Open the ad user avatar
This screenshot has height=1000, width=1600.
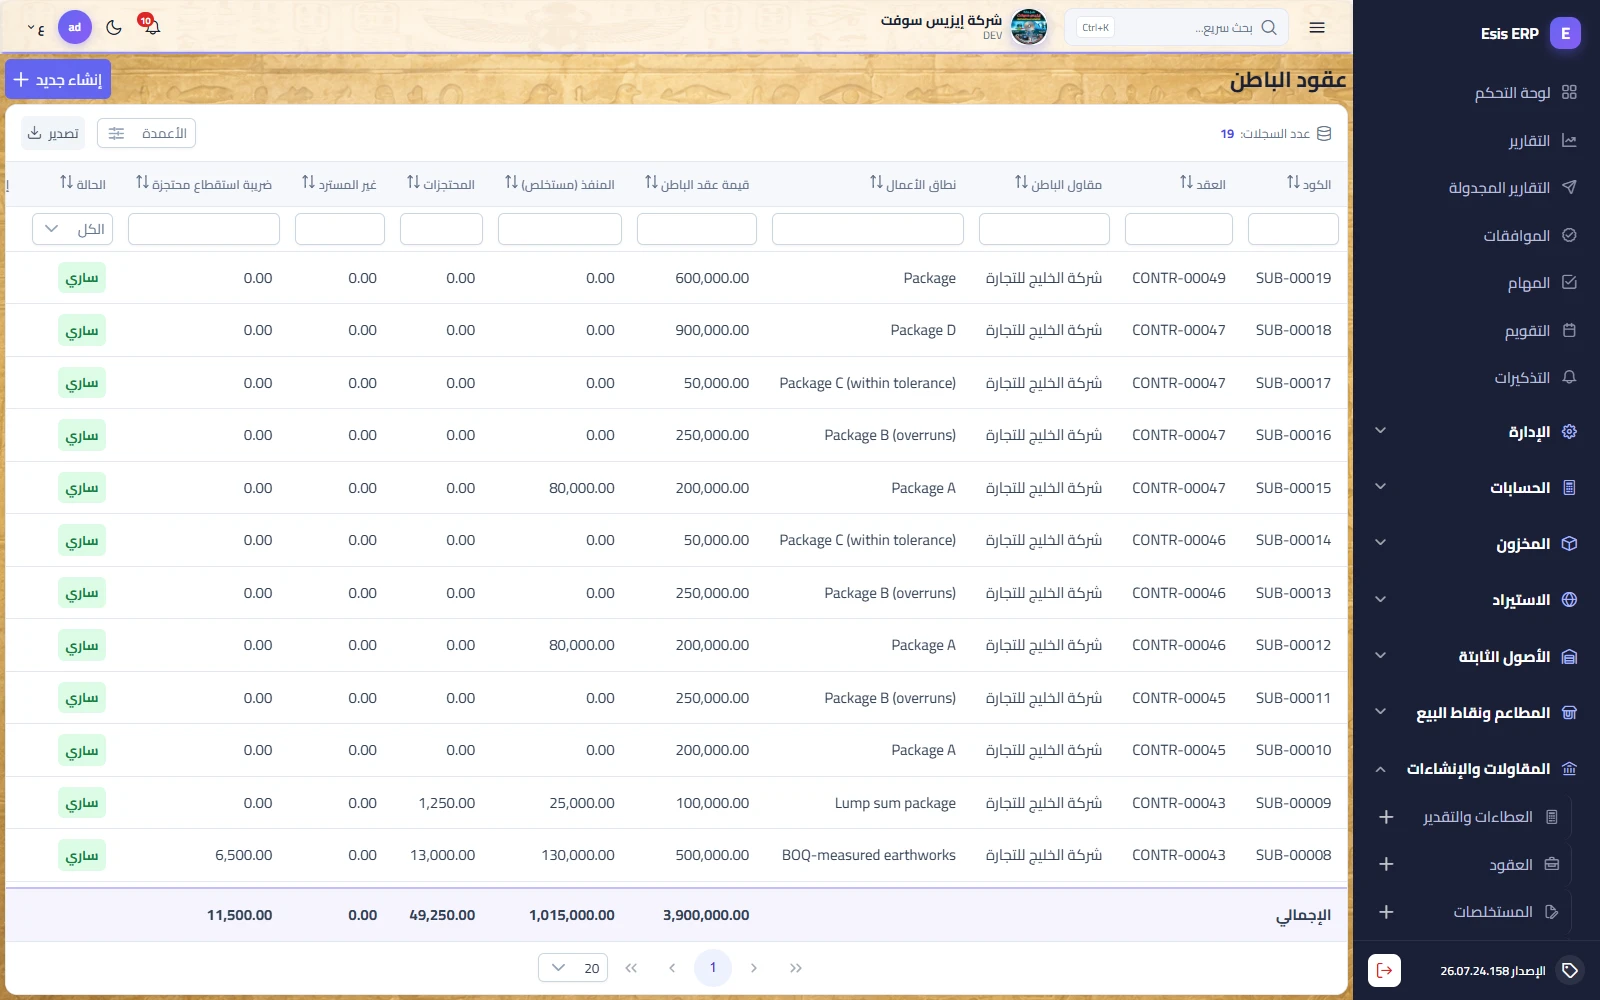pyautogui.click(x=75, y=27)
